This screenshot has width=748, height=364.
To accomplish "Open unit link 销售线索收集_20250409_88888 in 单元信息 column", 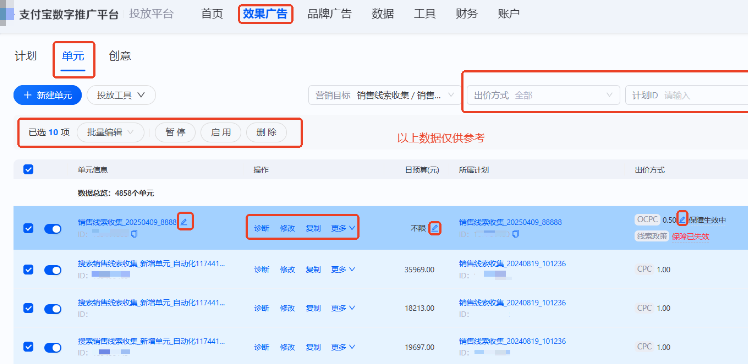I will [127, 222].
